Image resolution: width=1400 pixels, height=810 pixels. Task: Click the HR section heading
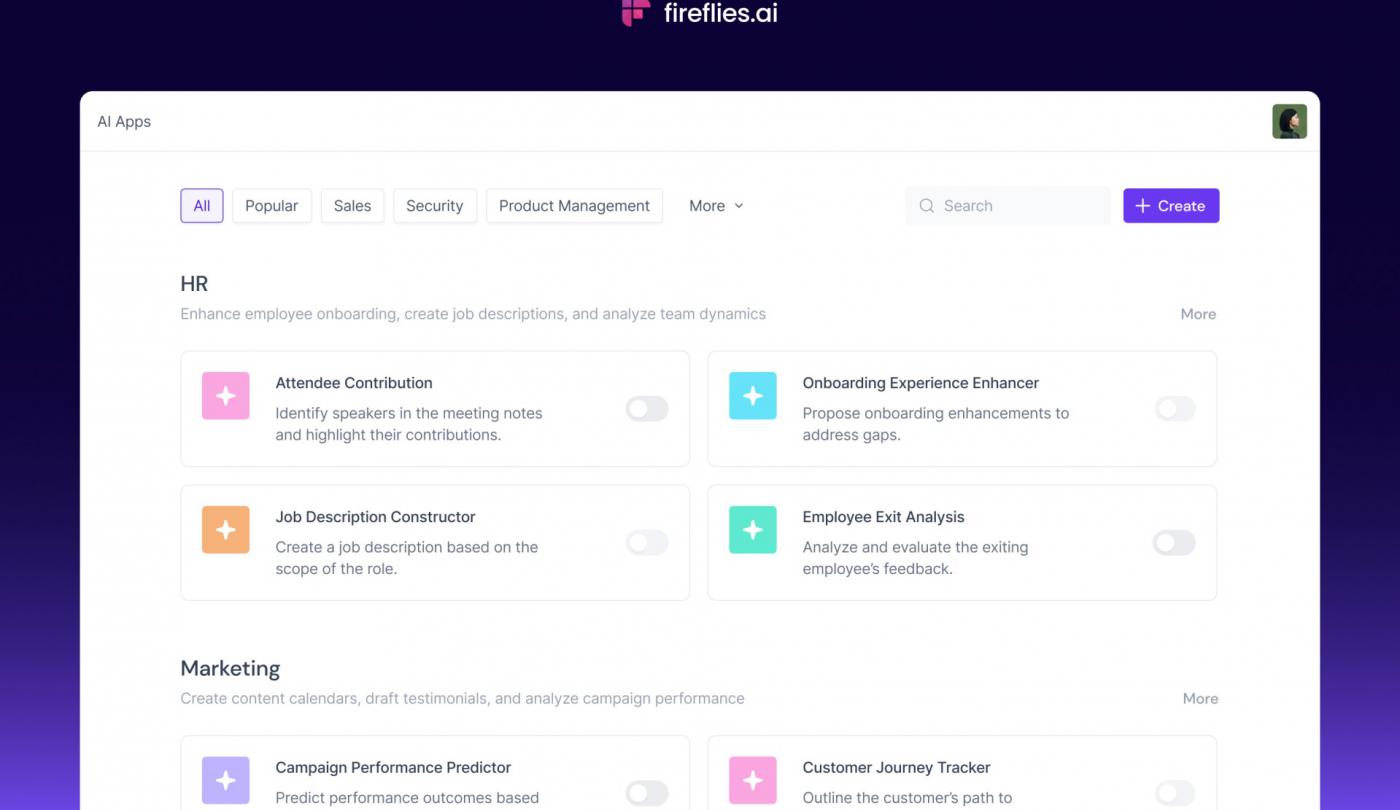click(x=194, y=284)
